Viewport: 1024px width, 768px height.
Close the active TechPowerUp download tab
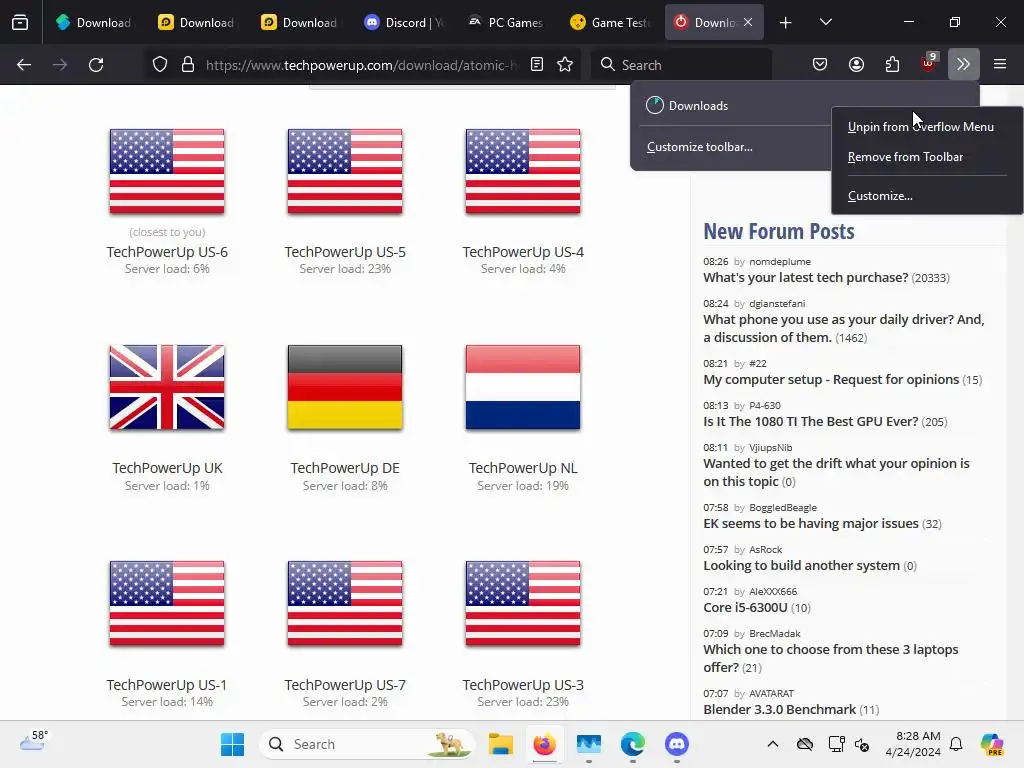(x=748, y=22)
